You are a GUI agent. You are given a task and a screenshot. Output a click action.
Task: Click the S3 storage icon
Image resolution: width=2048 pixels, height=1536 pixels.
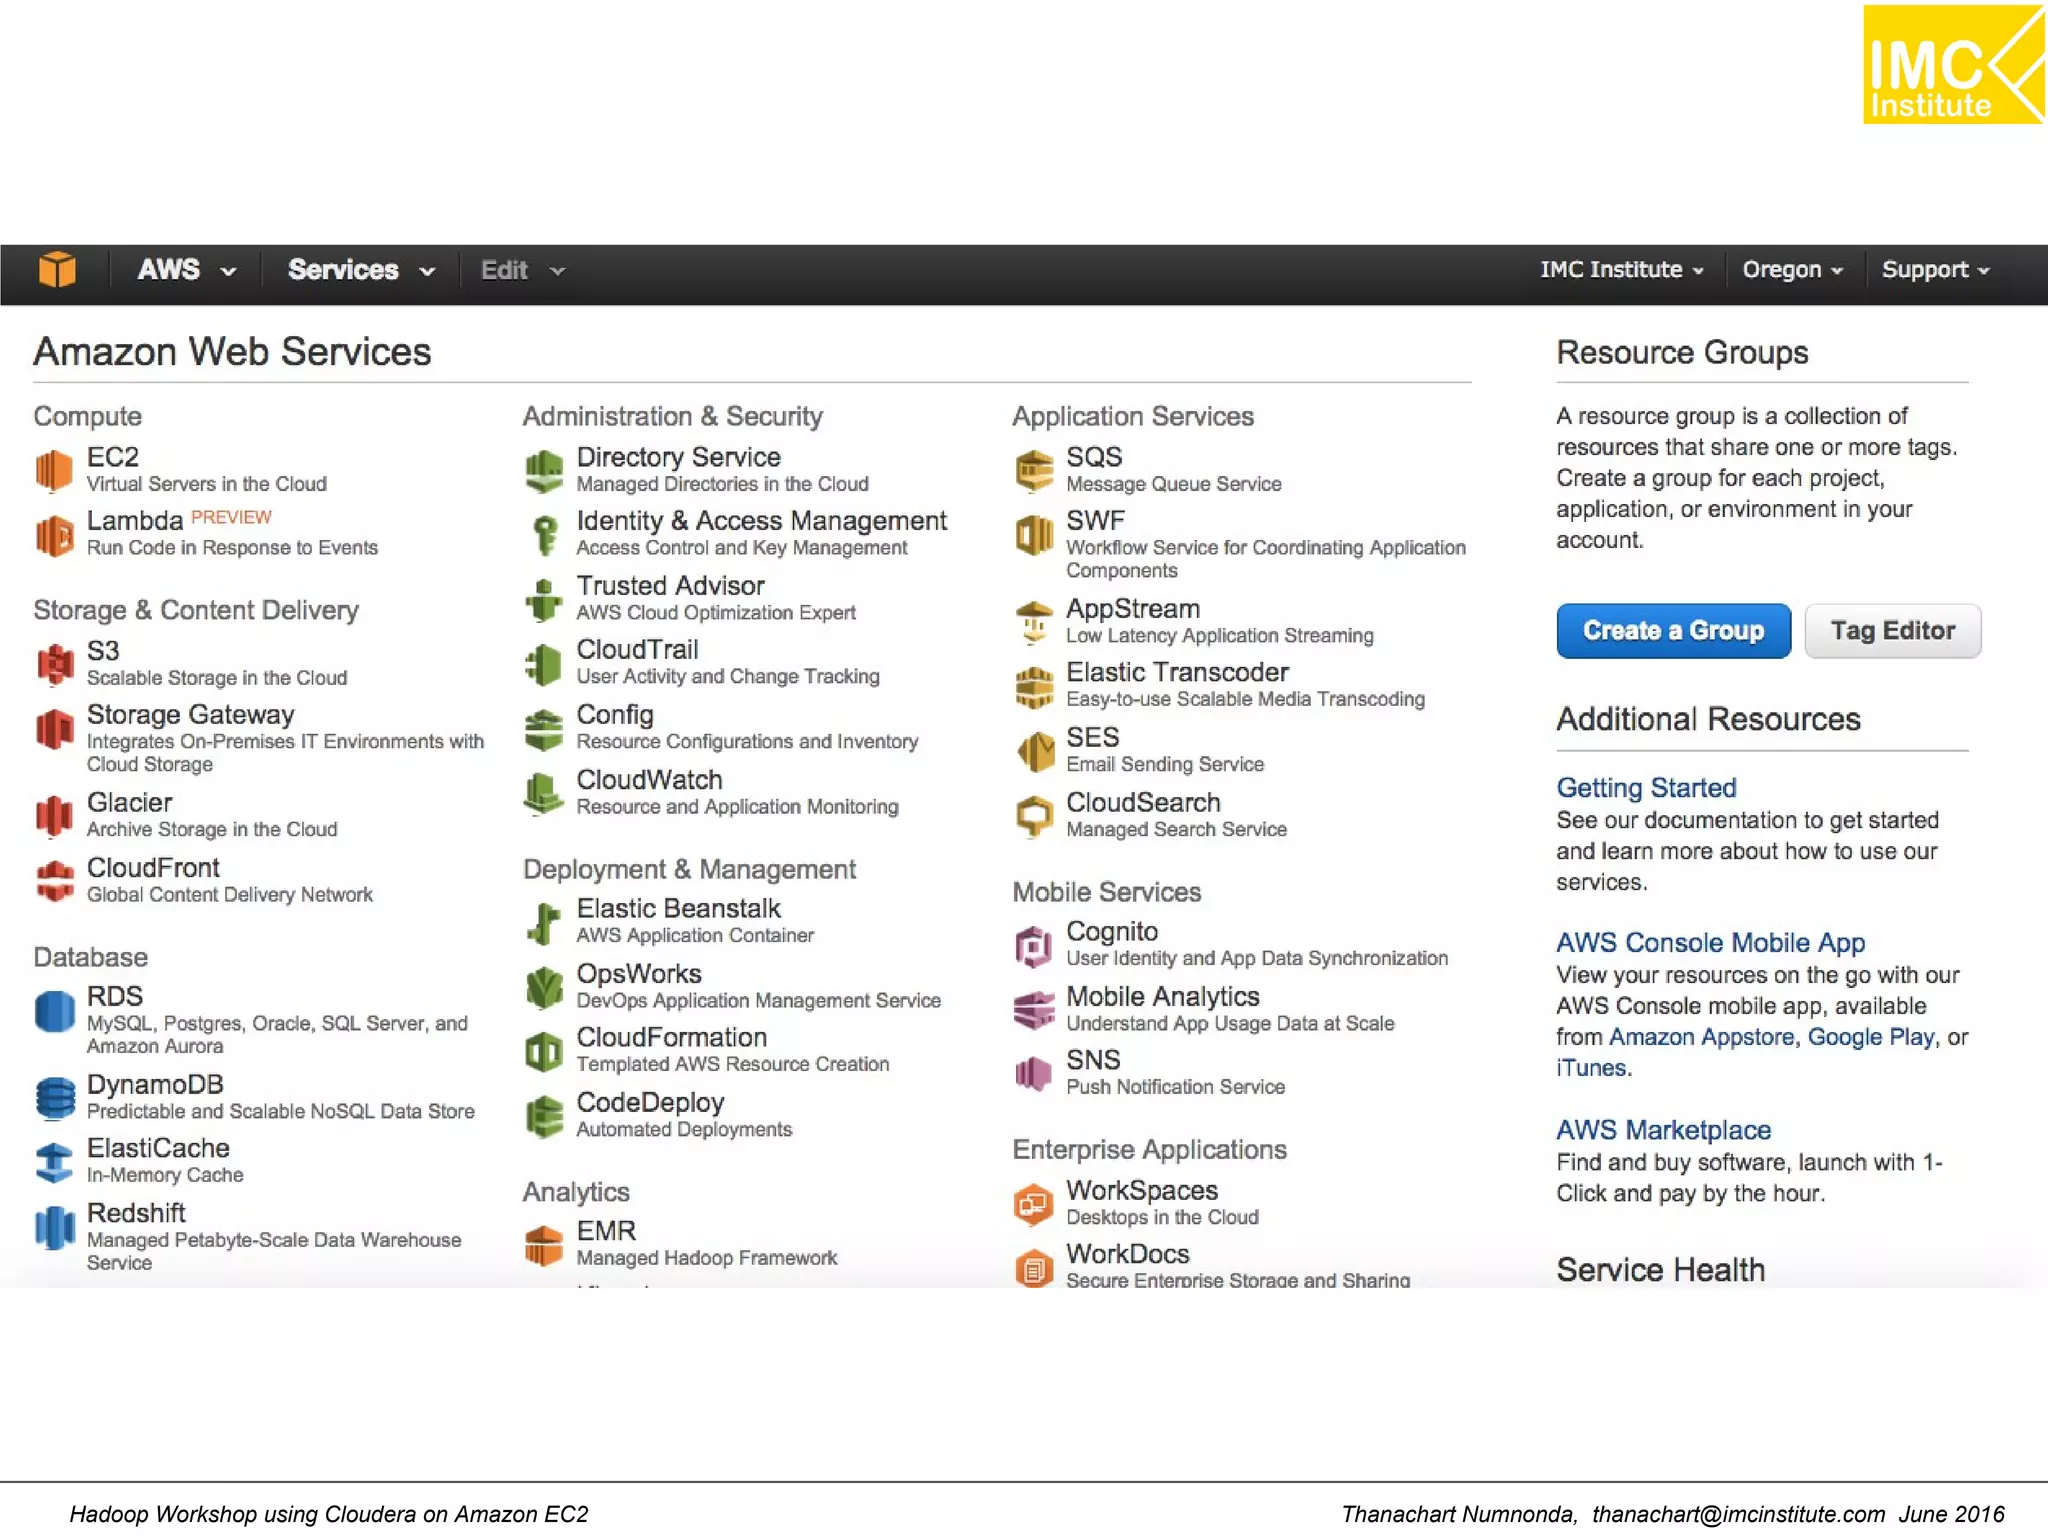(55, 664)
